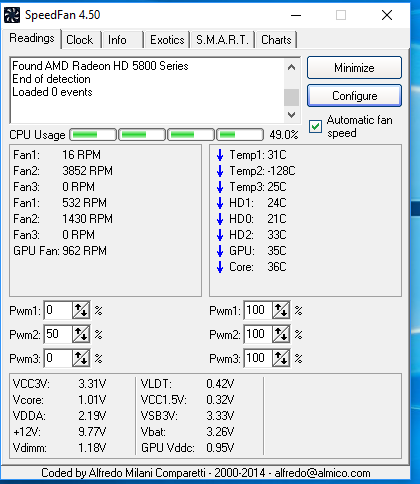
Task: Click the second CPU usage bar
Action: pyautogui.click(x=142, y=135)
